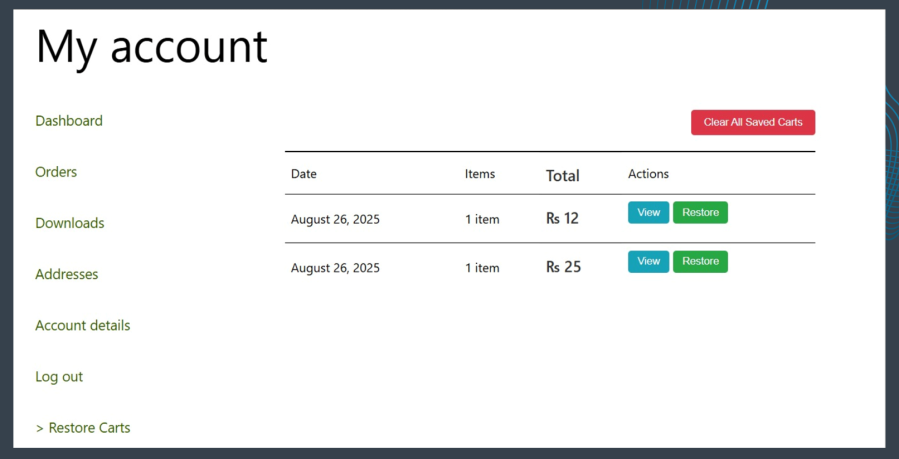Open the Downloads section
This screenshot has width=899, height=459.
pyautogui.click(x=70, y=223)
